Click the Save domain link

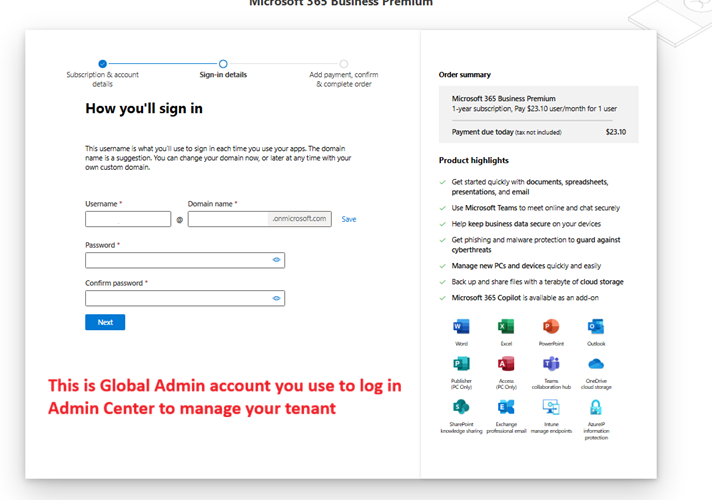tap(349, 219)
